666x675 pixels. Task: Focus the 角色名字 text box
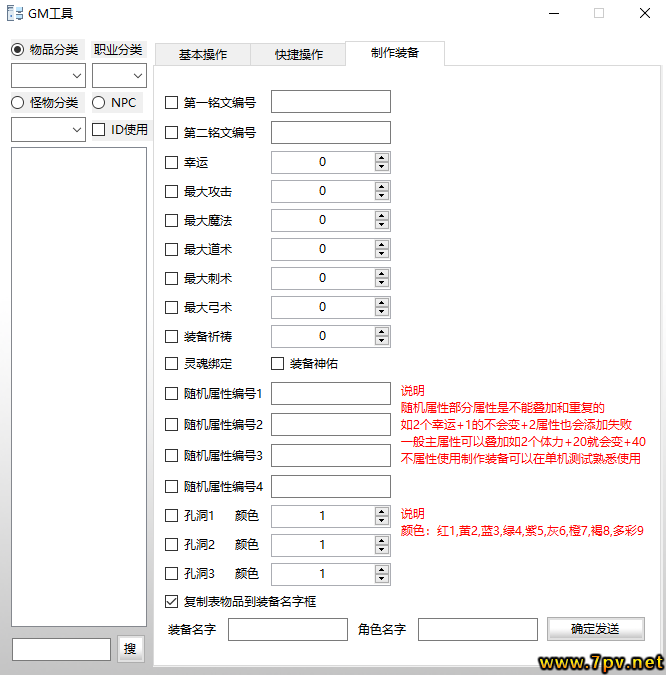(478, 629)
